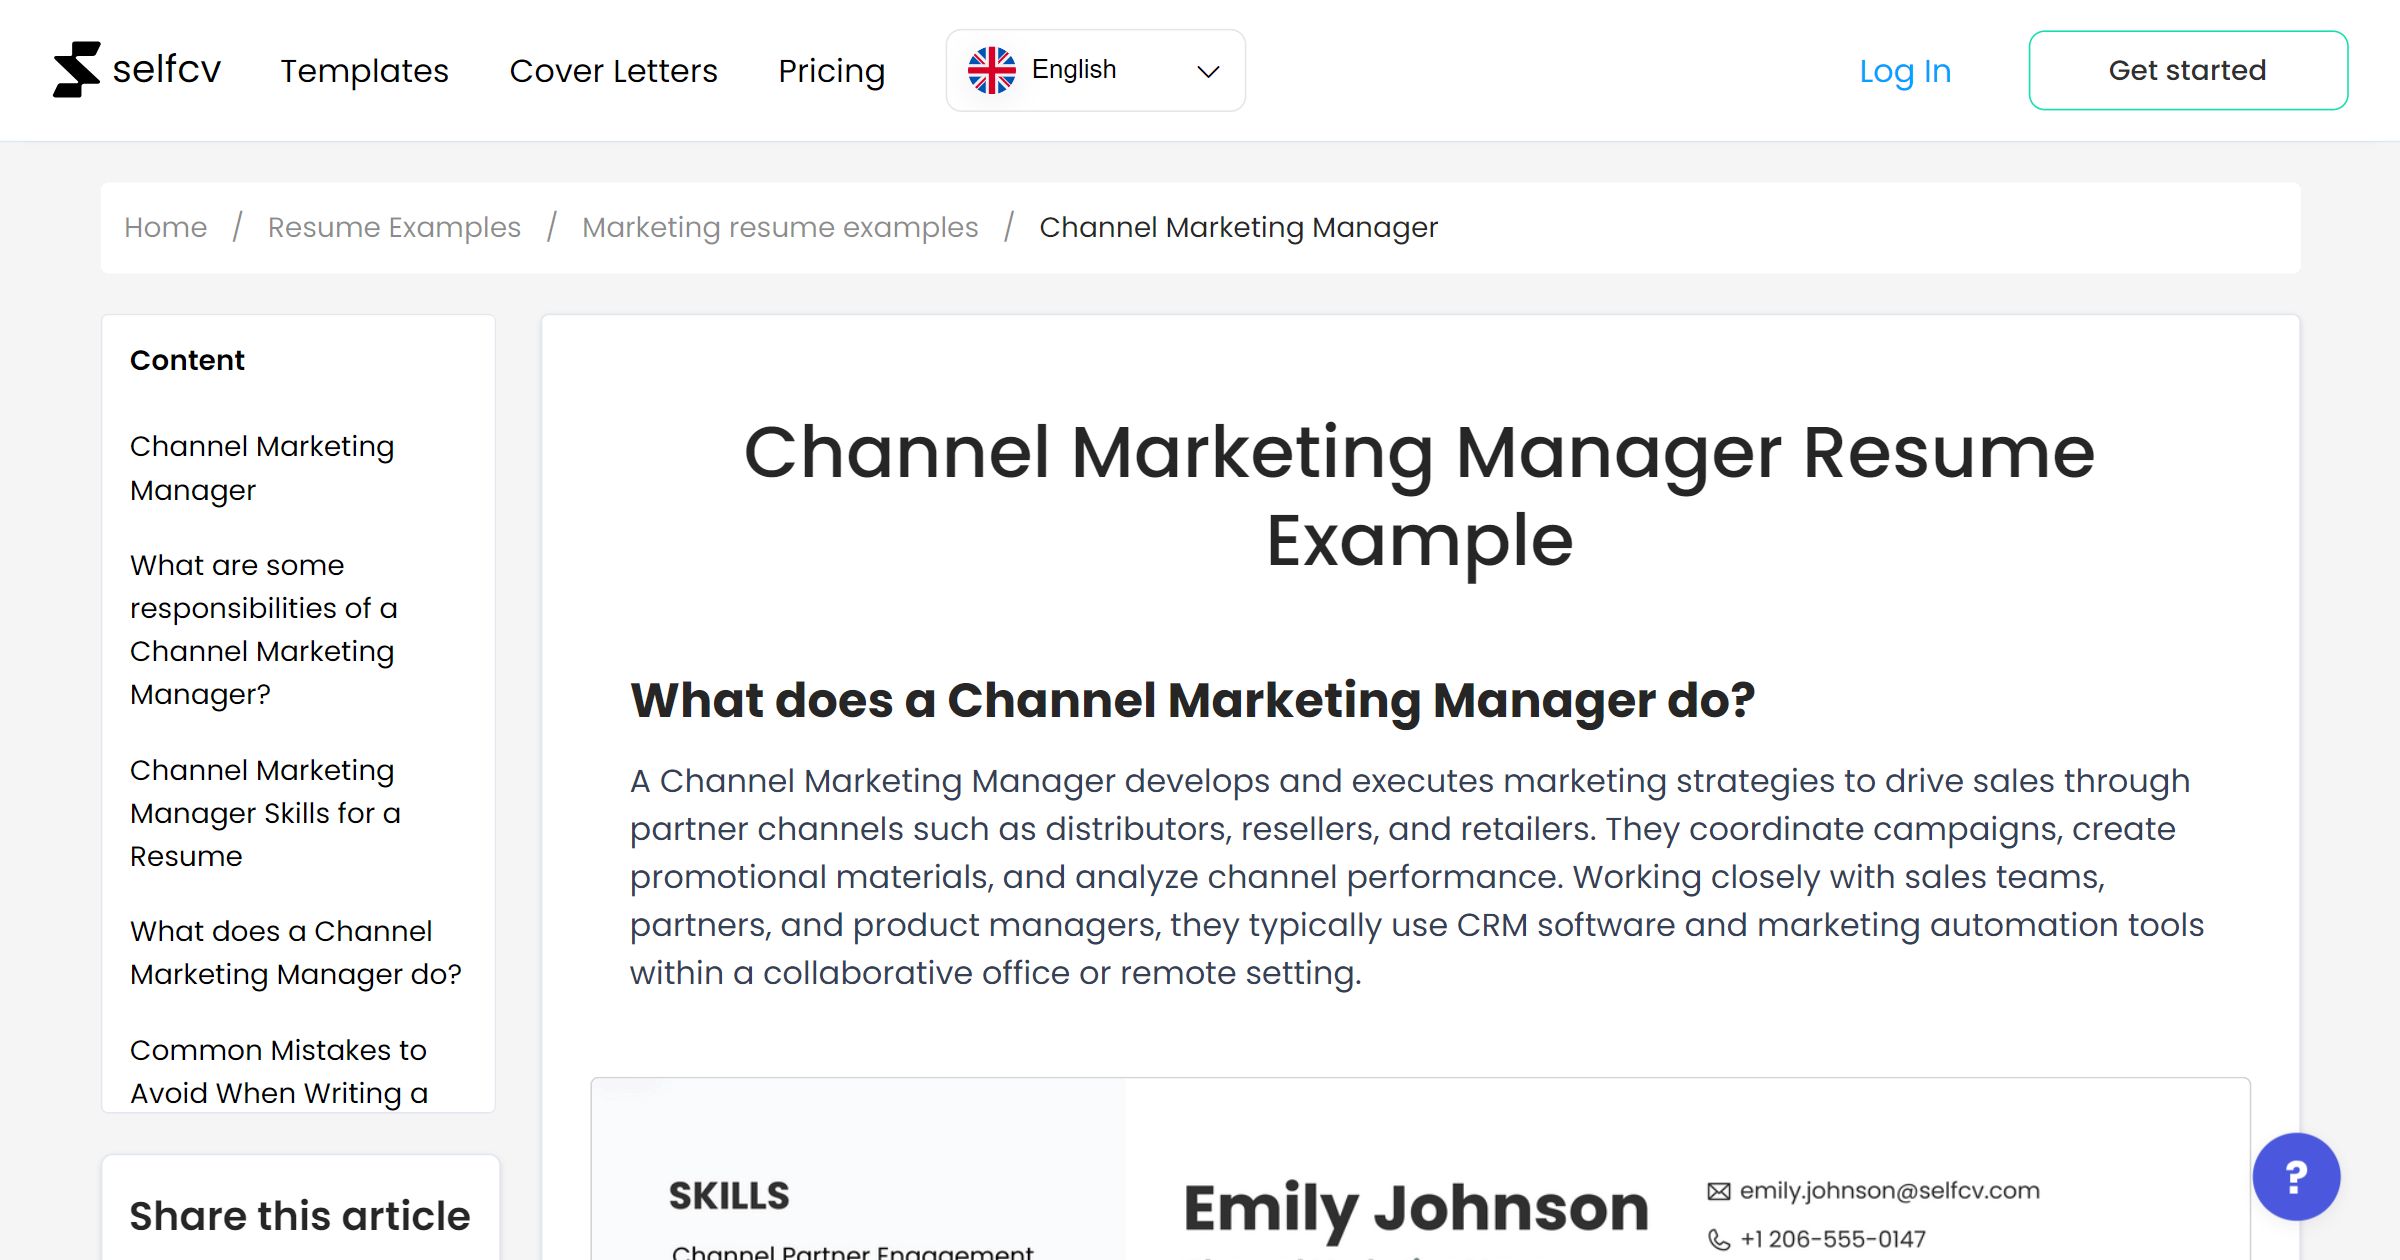The width and height of the screenshot is (2400, 1260).
Task: Jump to Common Mistakes to Avoid section
Action: (x=279, y=1071)
